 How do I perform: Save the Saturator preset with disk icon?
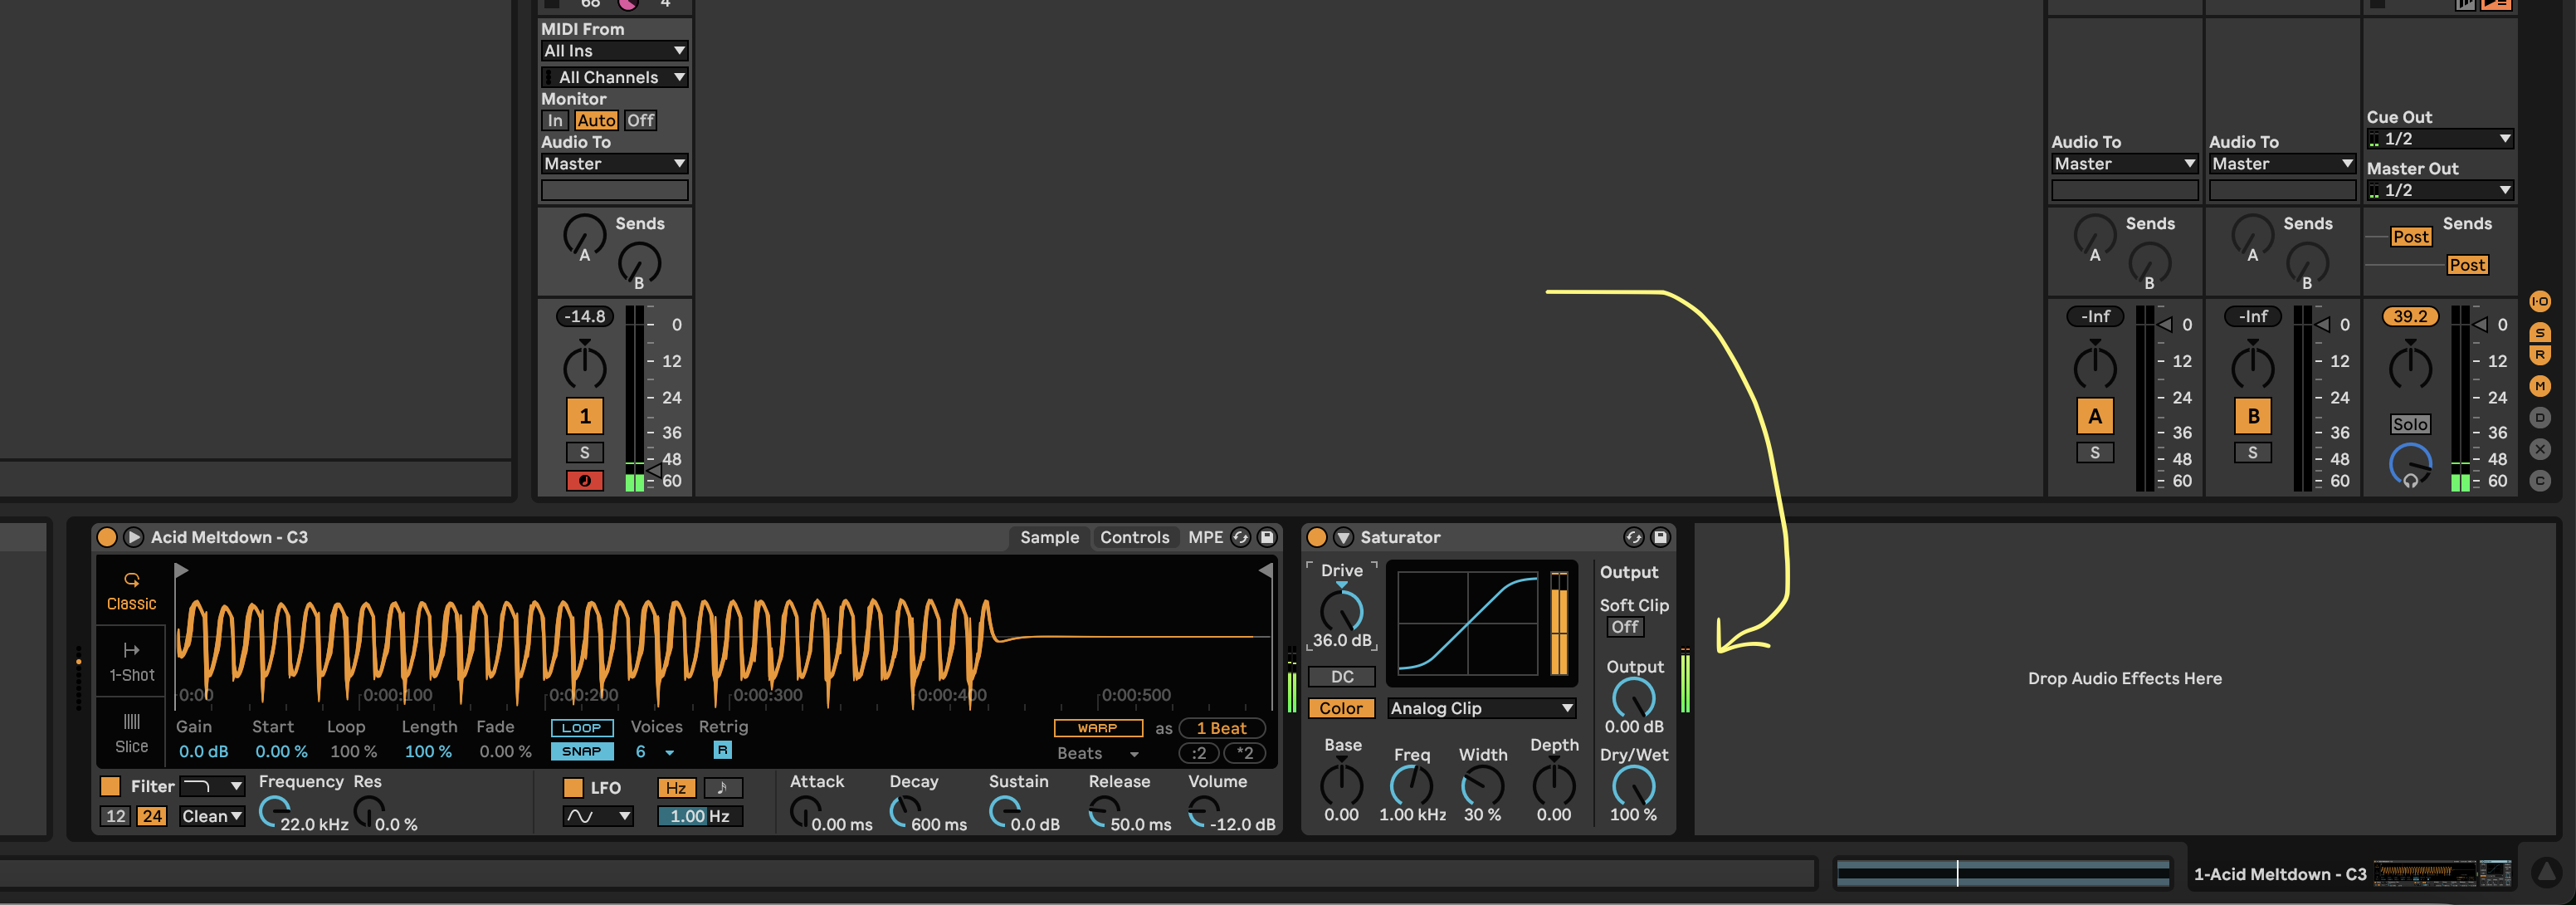[1660, 537]
